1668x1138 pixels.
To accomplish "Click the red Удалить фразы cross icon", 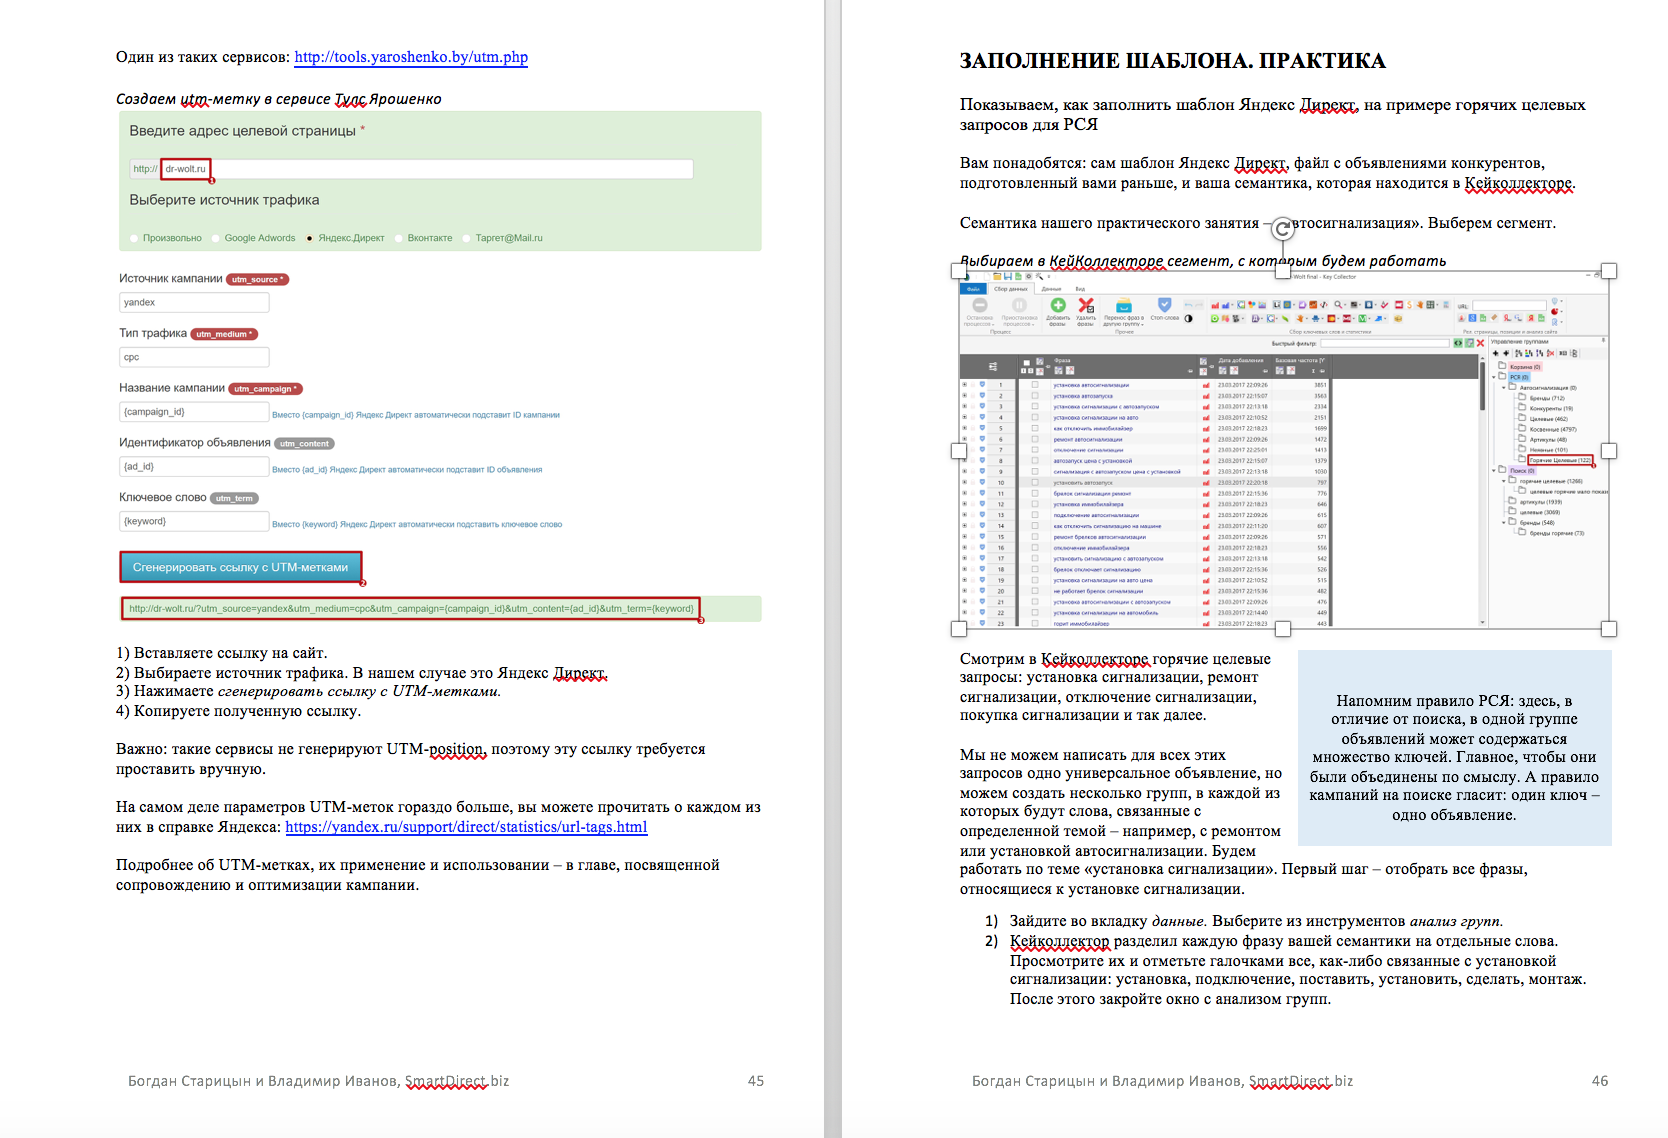I will pyautogui.click(x=1086, y=305).
